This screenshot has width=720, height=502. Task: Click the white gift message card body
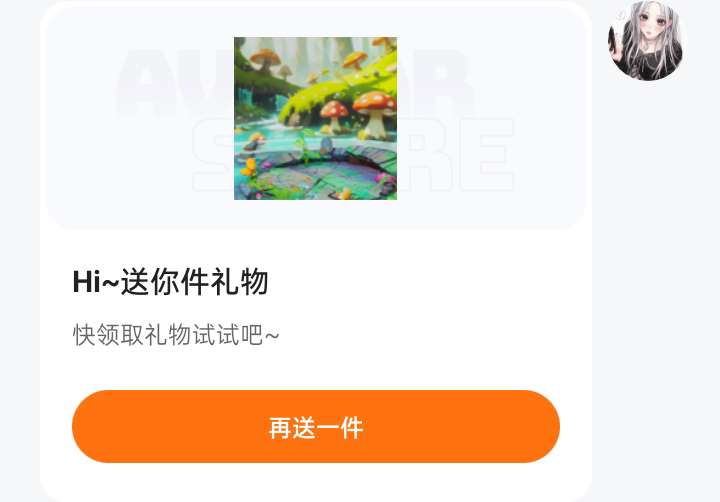click(316, 251)
